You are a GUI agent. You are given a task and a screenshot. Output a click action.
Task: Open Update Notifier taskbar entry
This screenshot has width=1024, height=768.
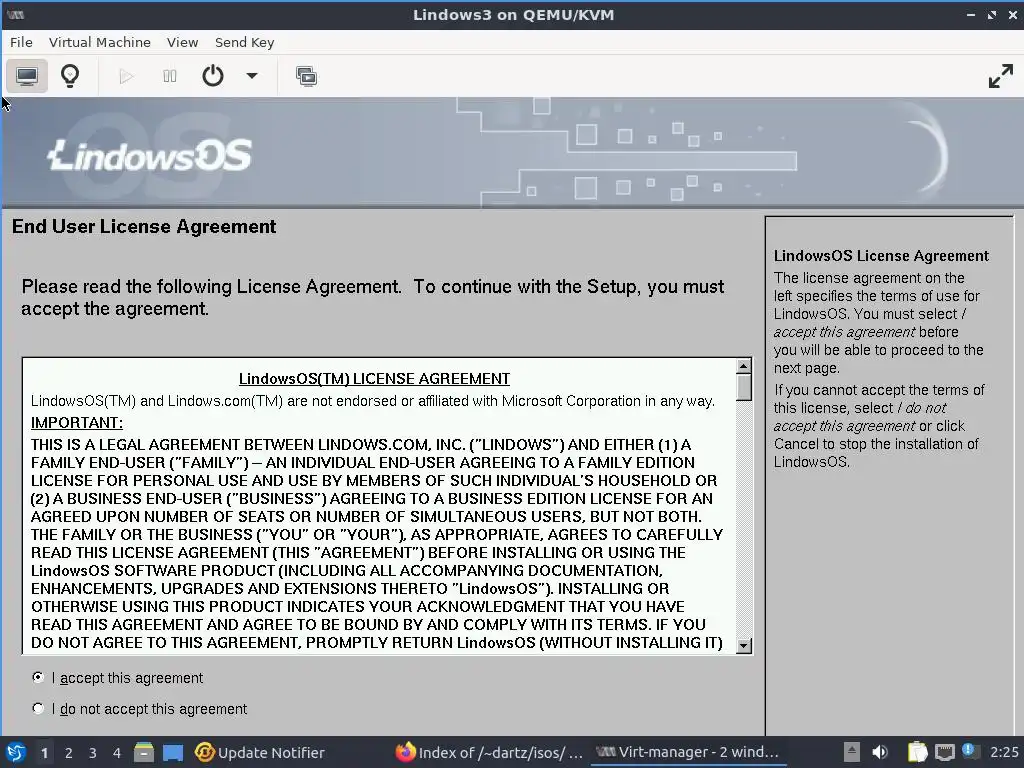[x=260, y=752]
